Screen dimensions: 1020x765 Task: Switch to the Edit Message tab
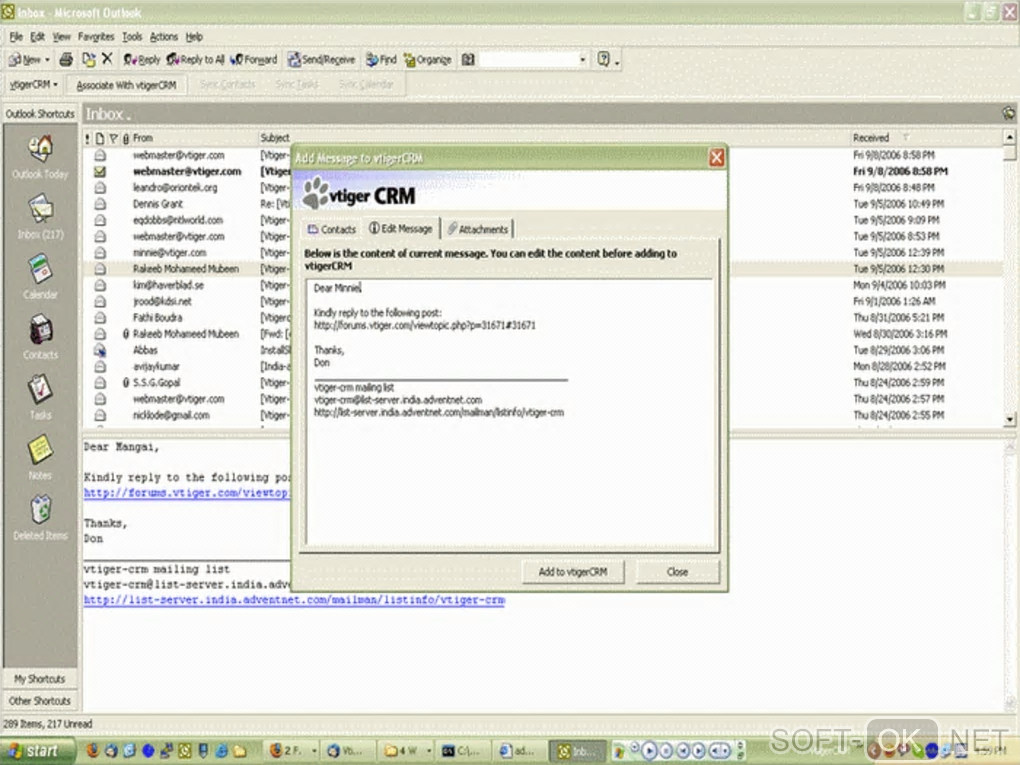pyautogui.click(x=401, y=228)
